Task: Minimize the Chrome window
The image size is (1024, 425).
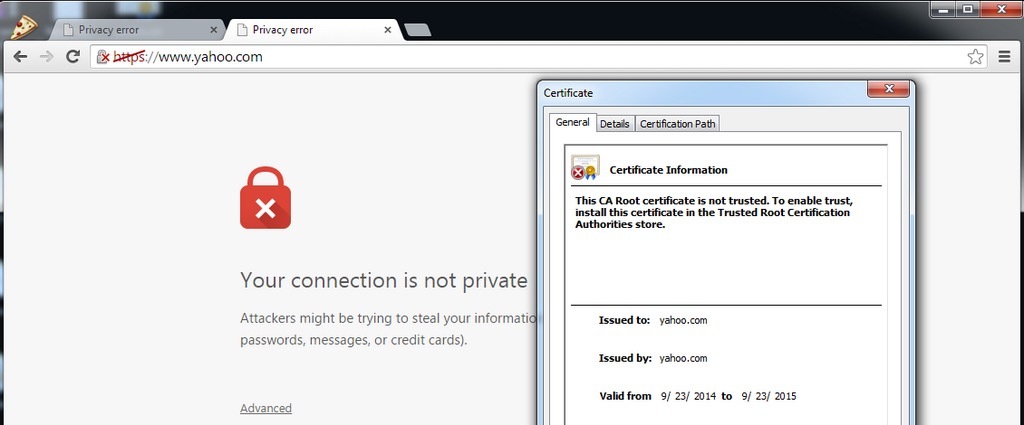Action: click(943, 9)
